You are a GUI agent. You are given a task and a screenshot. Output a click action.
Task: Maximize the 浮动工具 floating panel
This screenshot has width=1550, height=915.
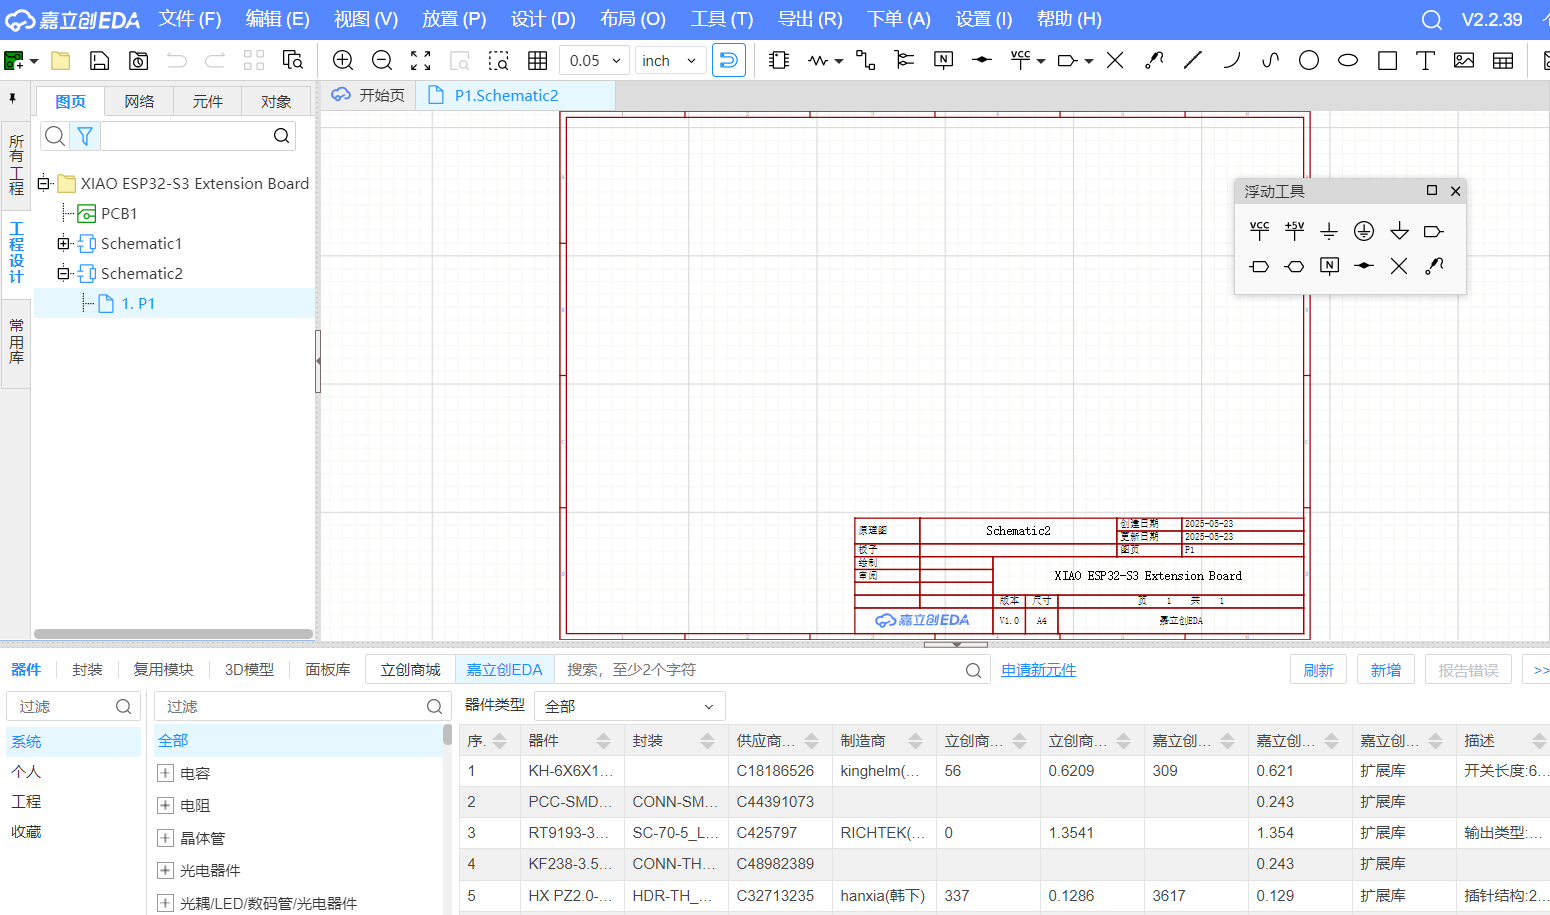coord(1431,190)
